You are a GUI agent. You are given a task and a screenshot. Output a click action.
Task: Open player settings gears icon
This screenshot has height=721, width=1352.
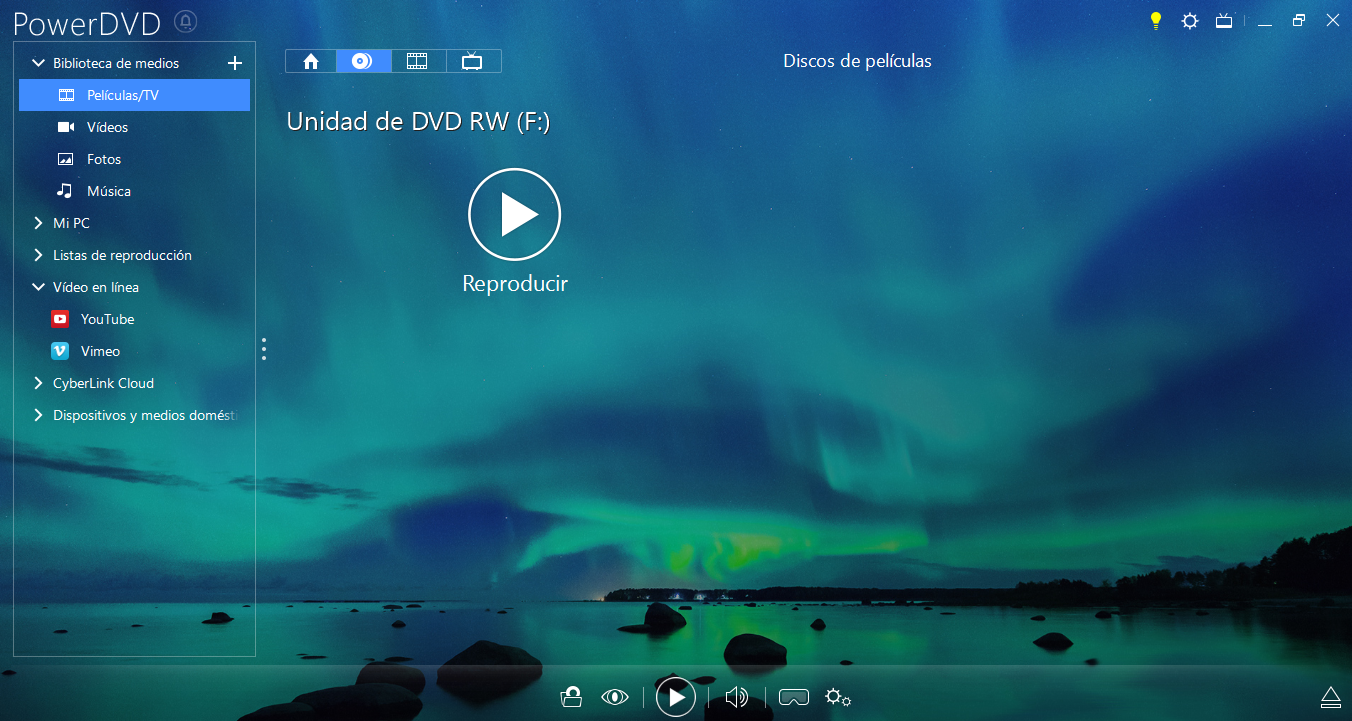(838, 697)
